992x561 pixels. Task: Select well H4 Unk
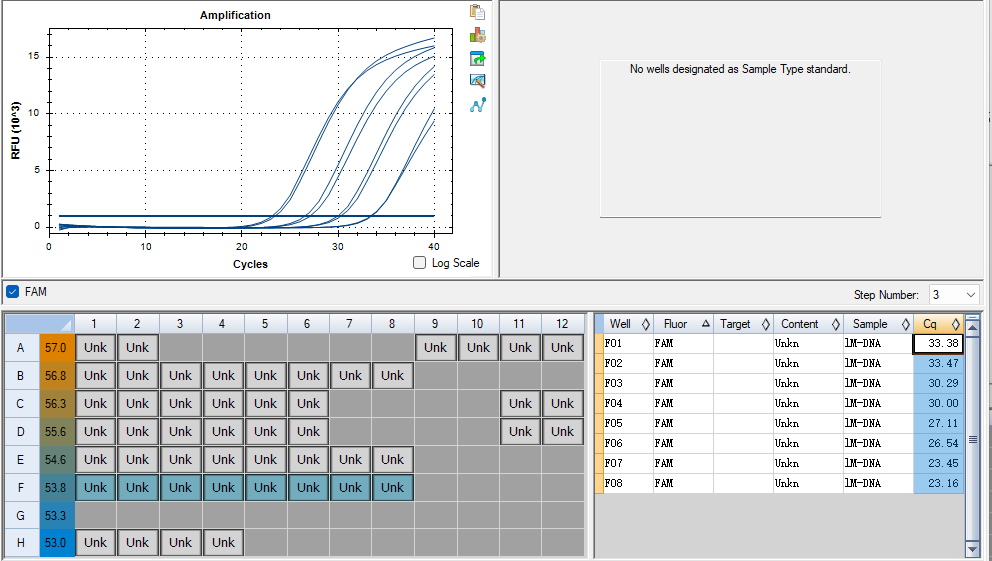tap(223, 543)
